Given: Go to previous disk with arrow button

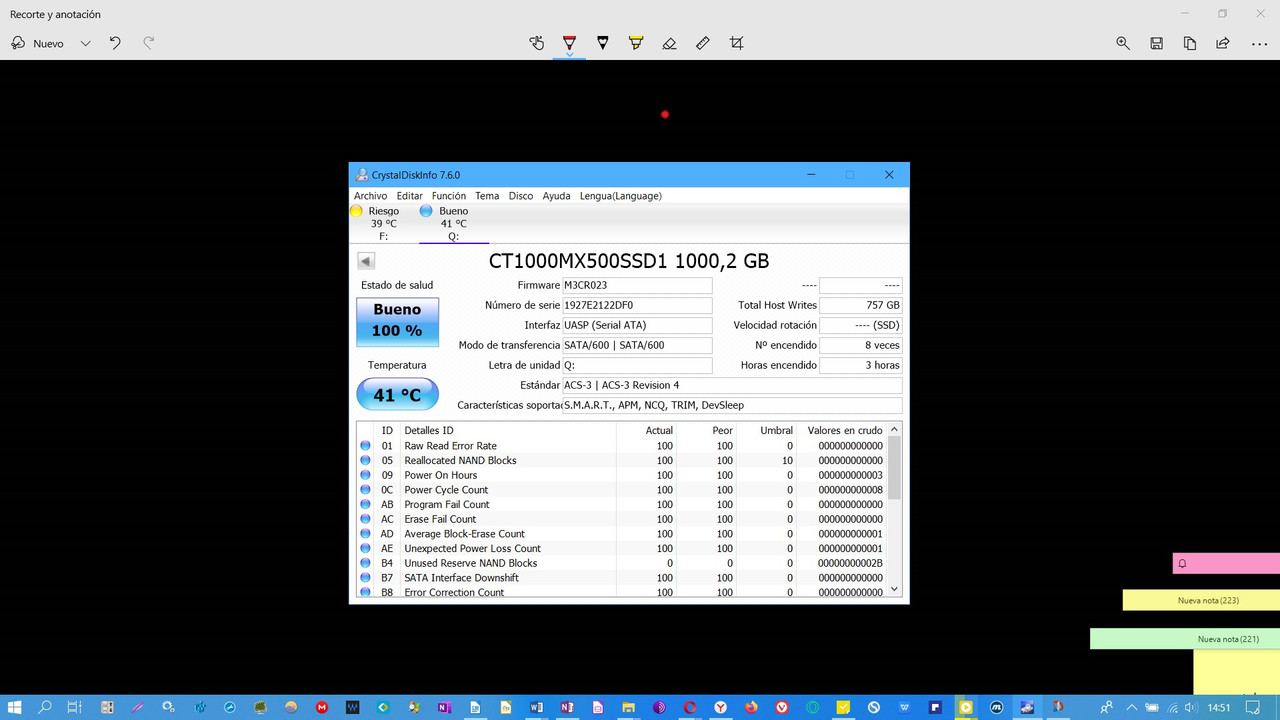Looking at the screenshot, I should 366,261.
